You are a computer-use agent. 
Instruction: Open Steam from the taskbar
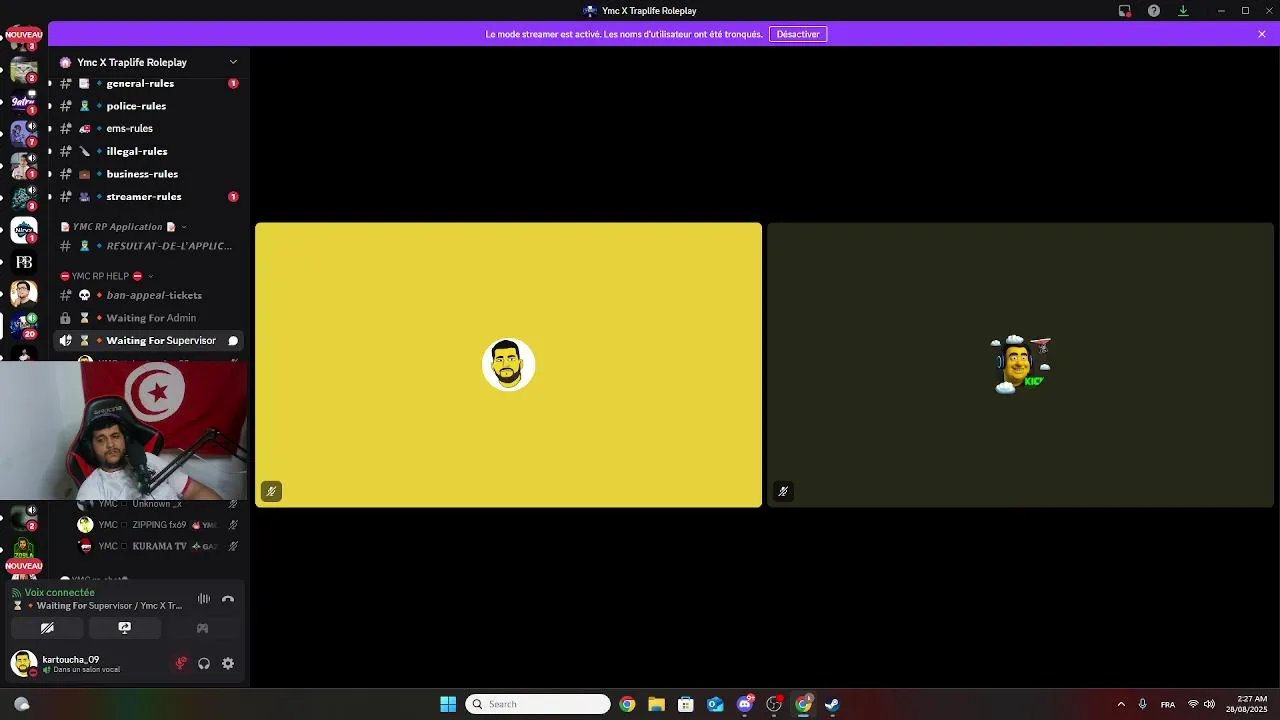[832, 704]
